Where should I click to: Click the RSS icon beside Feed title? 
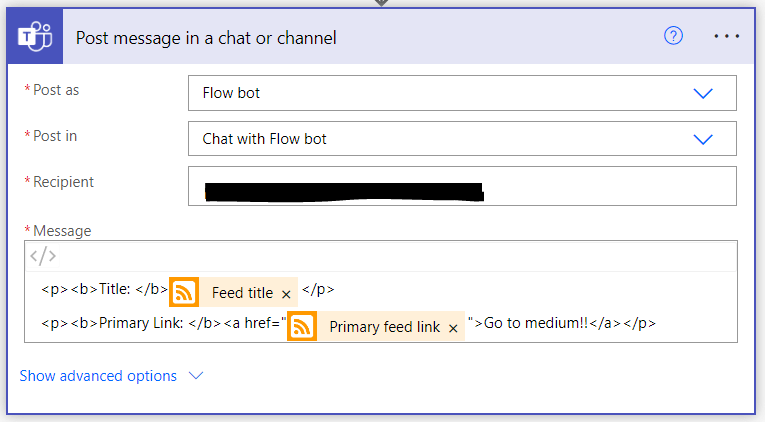point(184,292)
